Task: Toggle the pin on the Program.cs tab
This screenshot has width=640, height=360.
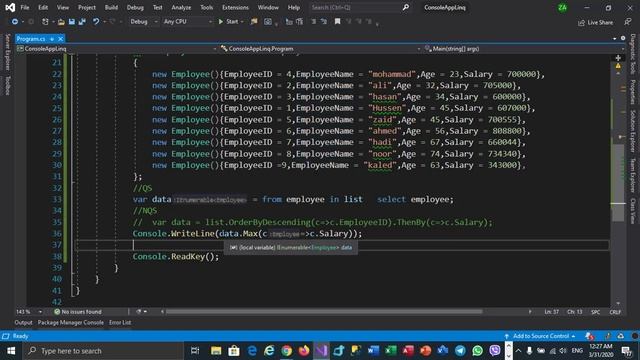Action: tap(52, 39)
